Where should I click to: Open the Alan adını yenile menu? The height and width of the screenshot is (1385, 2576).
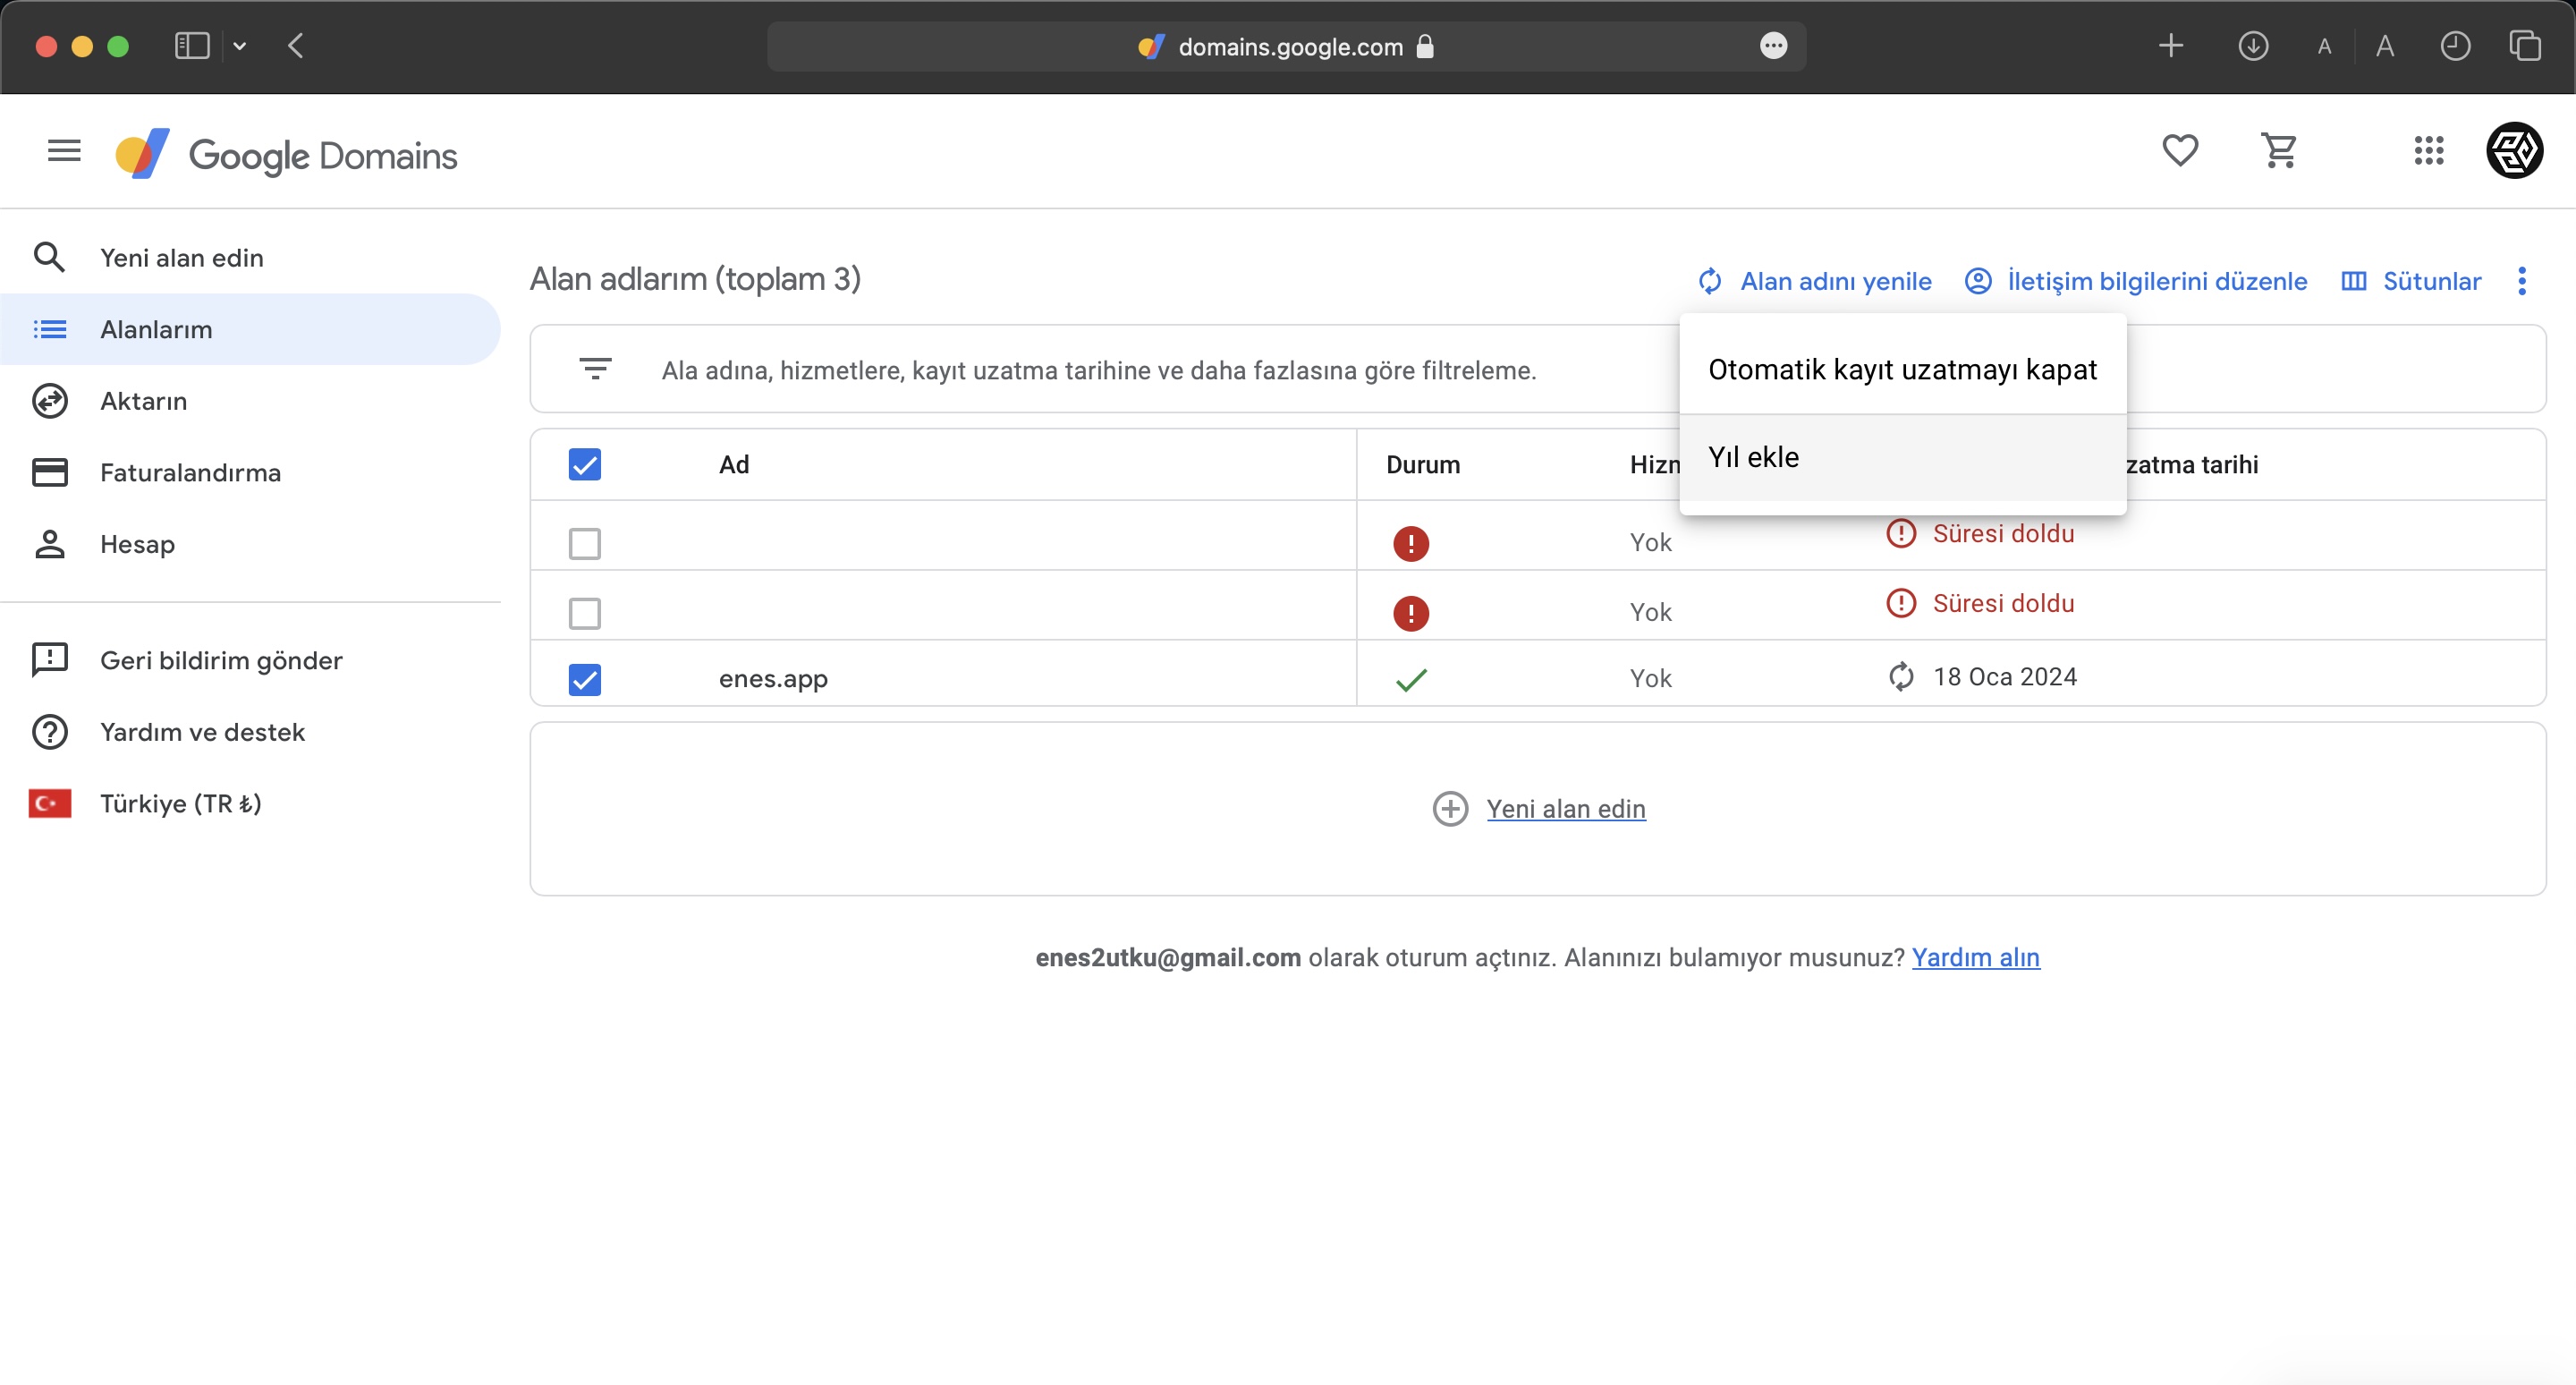click(x=1815, y=281)
